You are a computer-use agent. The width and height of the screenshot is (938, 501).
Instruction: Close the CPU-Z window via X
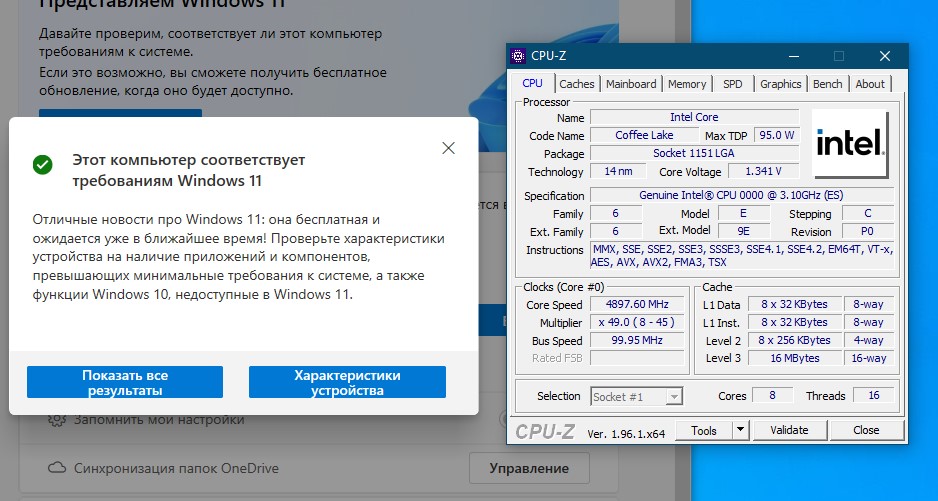pos(885,56)
